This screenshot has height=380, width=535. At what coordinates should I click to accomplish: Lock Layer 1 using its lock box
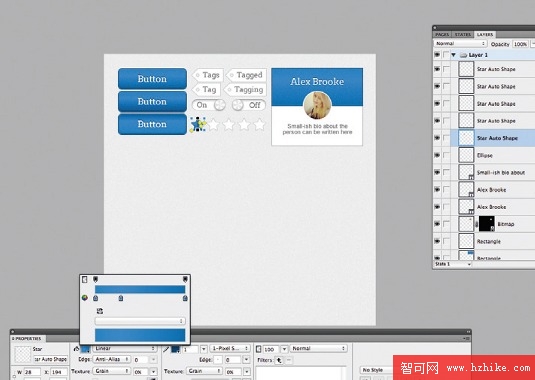[x=446, y=55]
